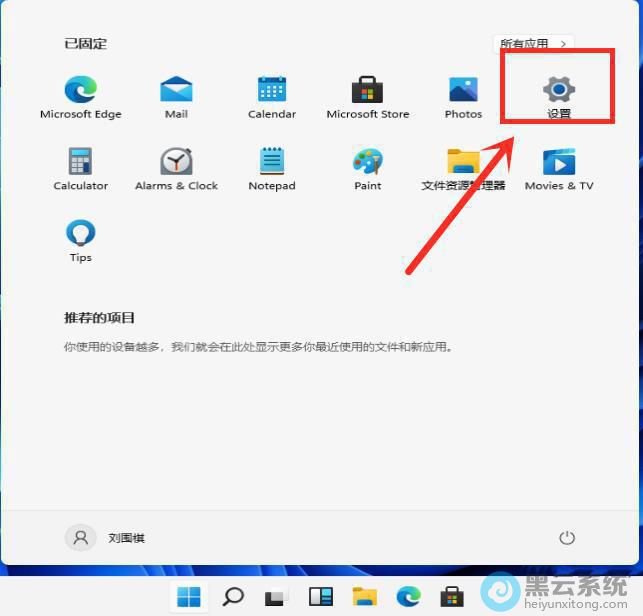Open Search from the taskbar

coord(233,597)
